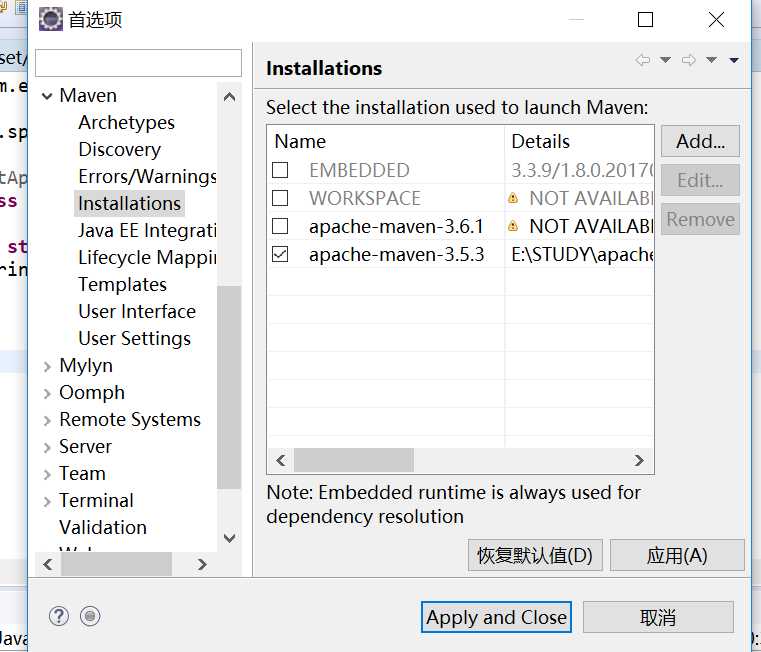Expand the Mylyn tree node
The width and height of the screenshot is (761, 652).
(x=47, y=367)
